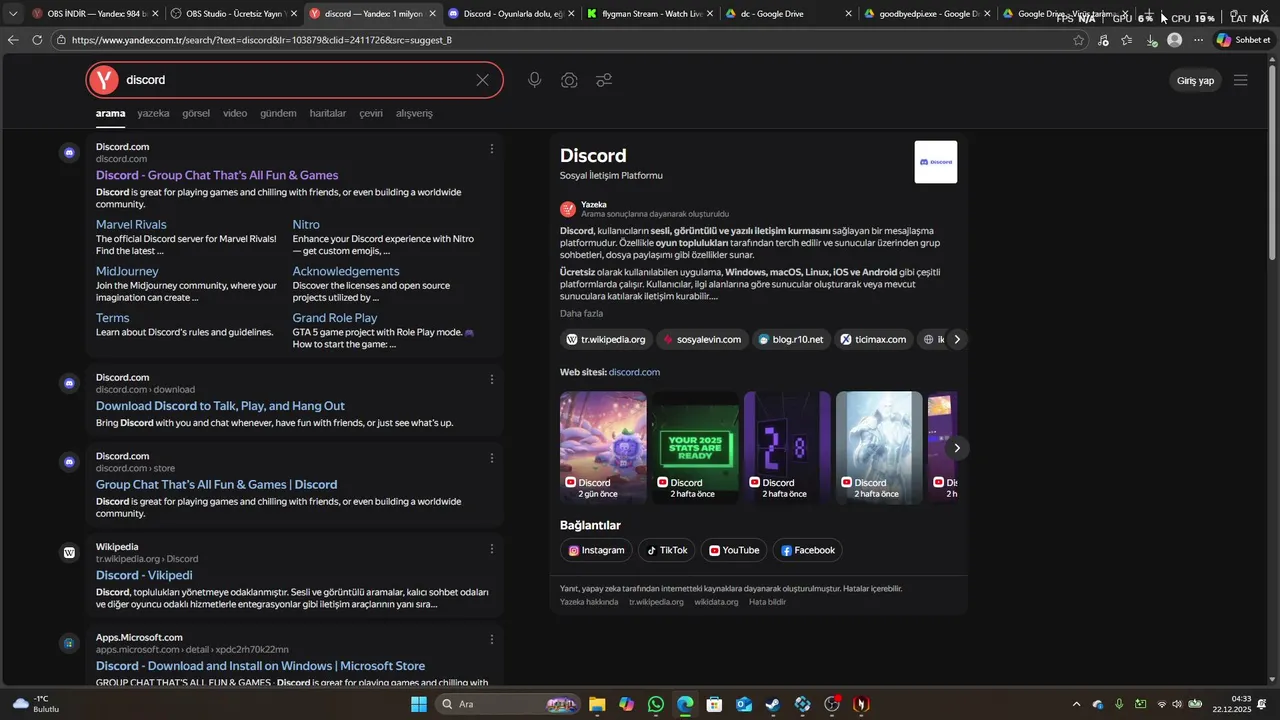Screen dimensions: 1280x720
Task: Click the taskbar Ara search box
Action: pos(509,704)
